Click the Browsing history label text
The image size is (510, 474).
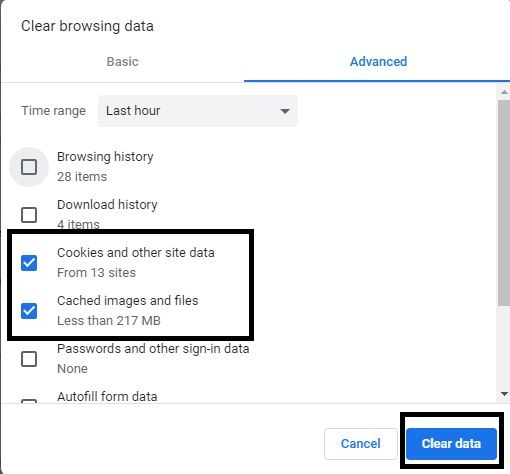105,157
